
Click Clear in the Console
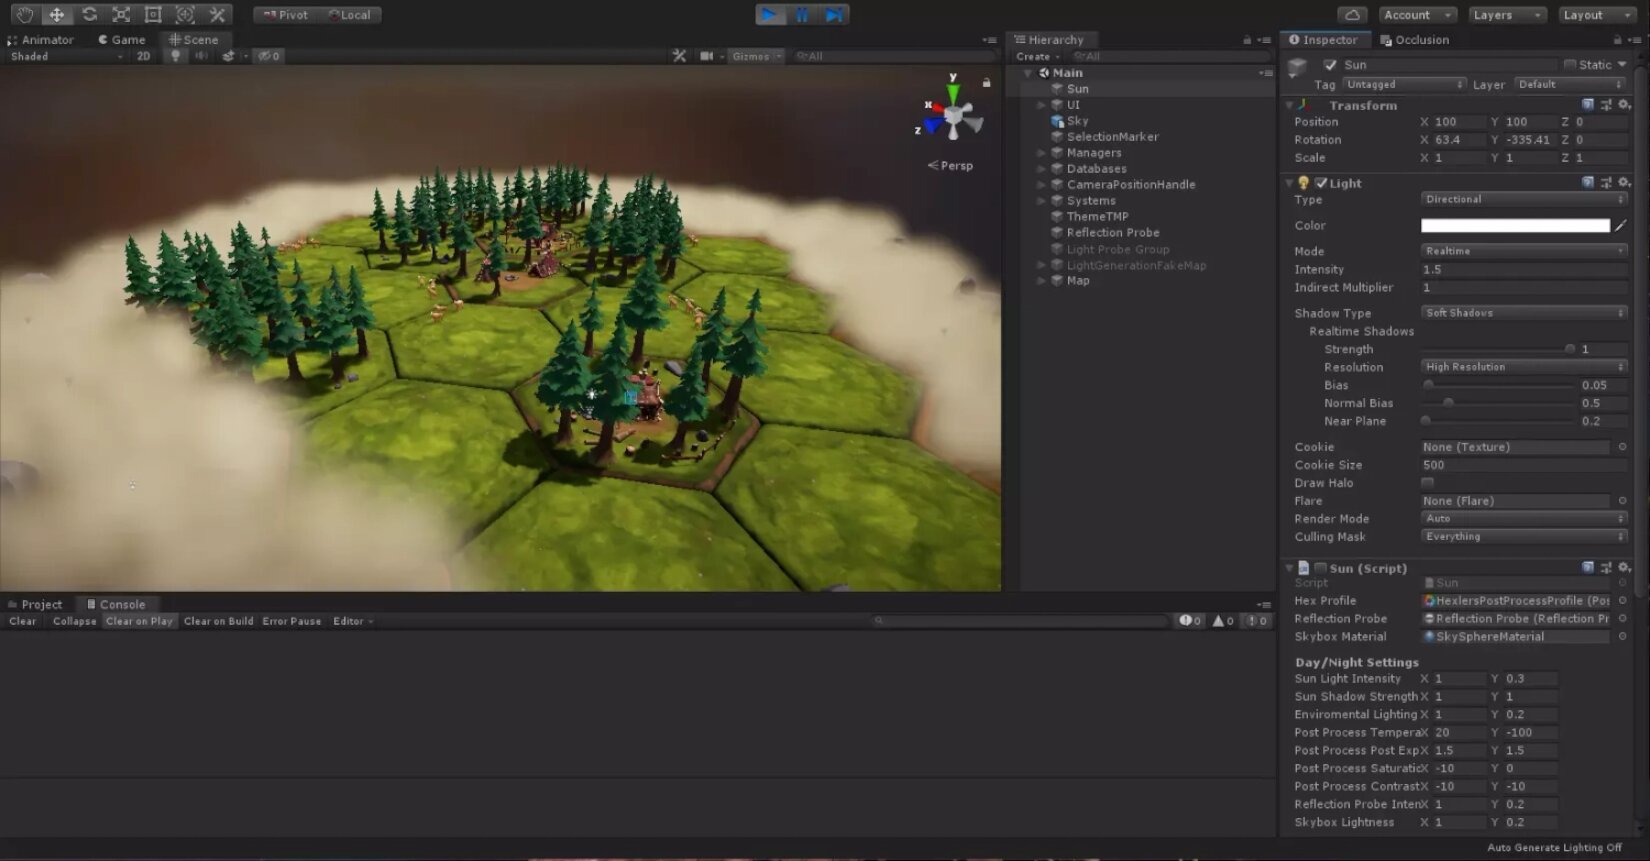coord(22,621)
